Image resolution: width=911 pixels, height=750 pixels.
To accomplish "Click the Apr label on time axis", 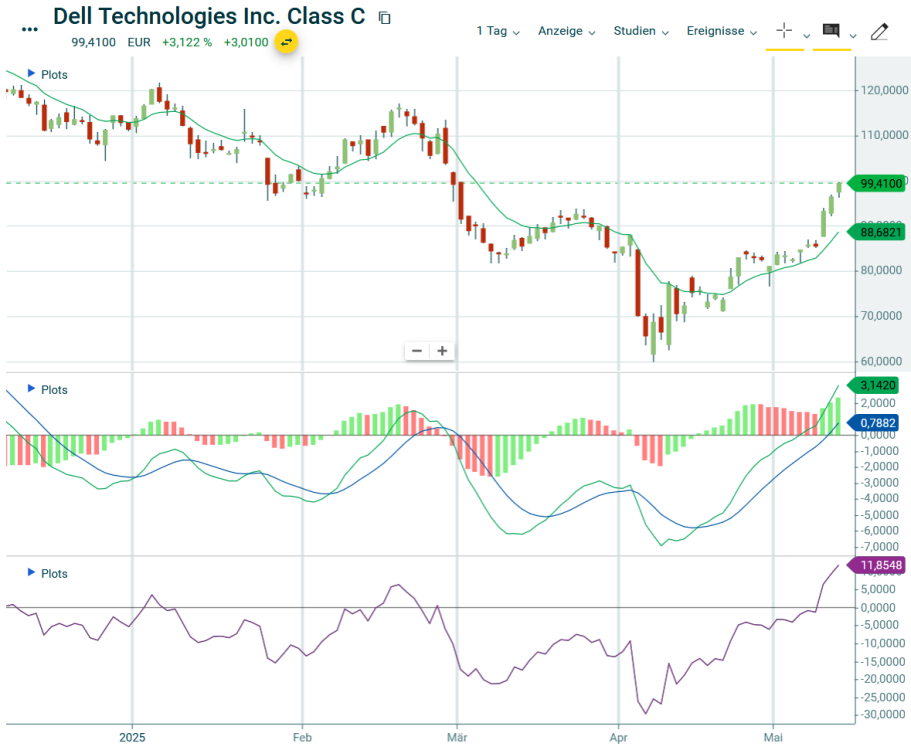I will point(618,737).
